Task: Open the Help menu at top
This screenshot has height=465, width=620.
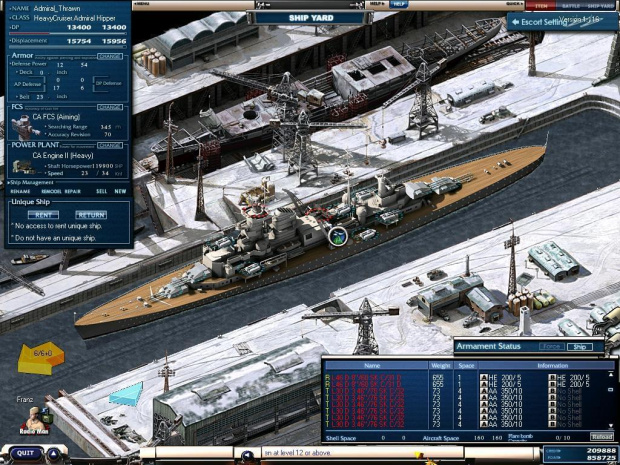Action: click(x=399, y=4)
